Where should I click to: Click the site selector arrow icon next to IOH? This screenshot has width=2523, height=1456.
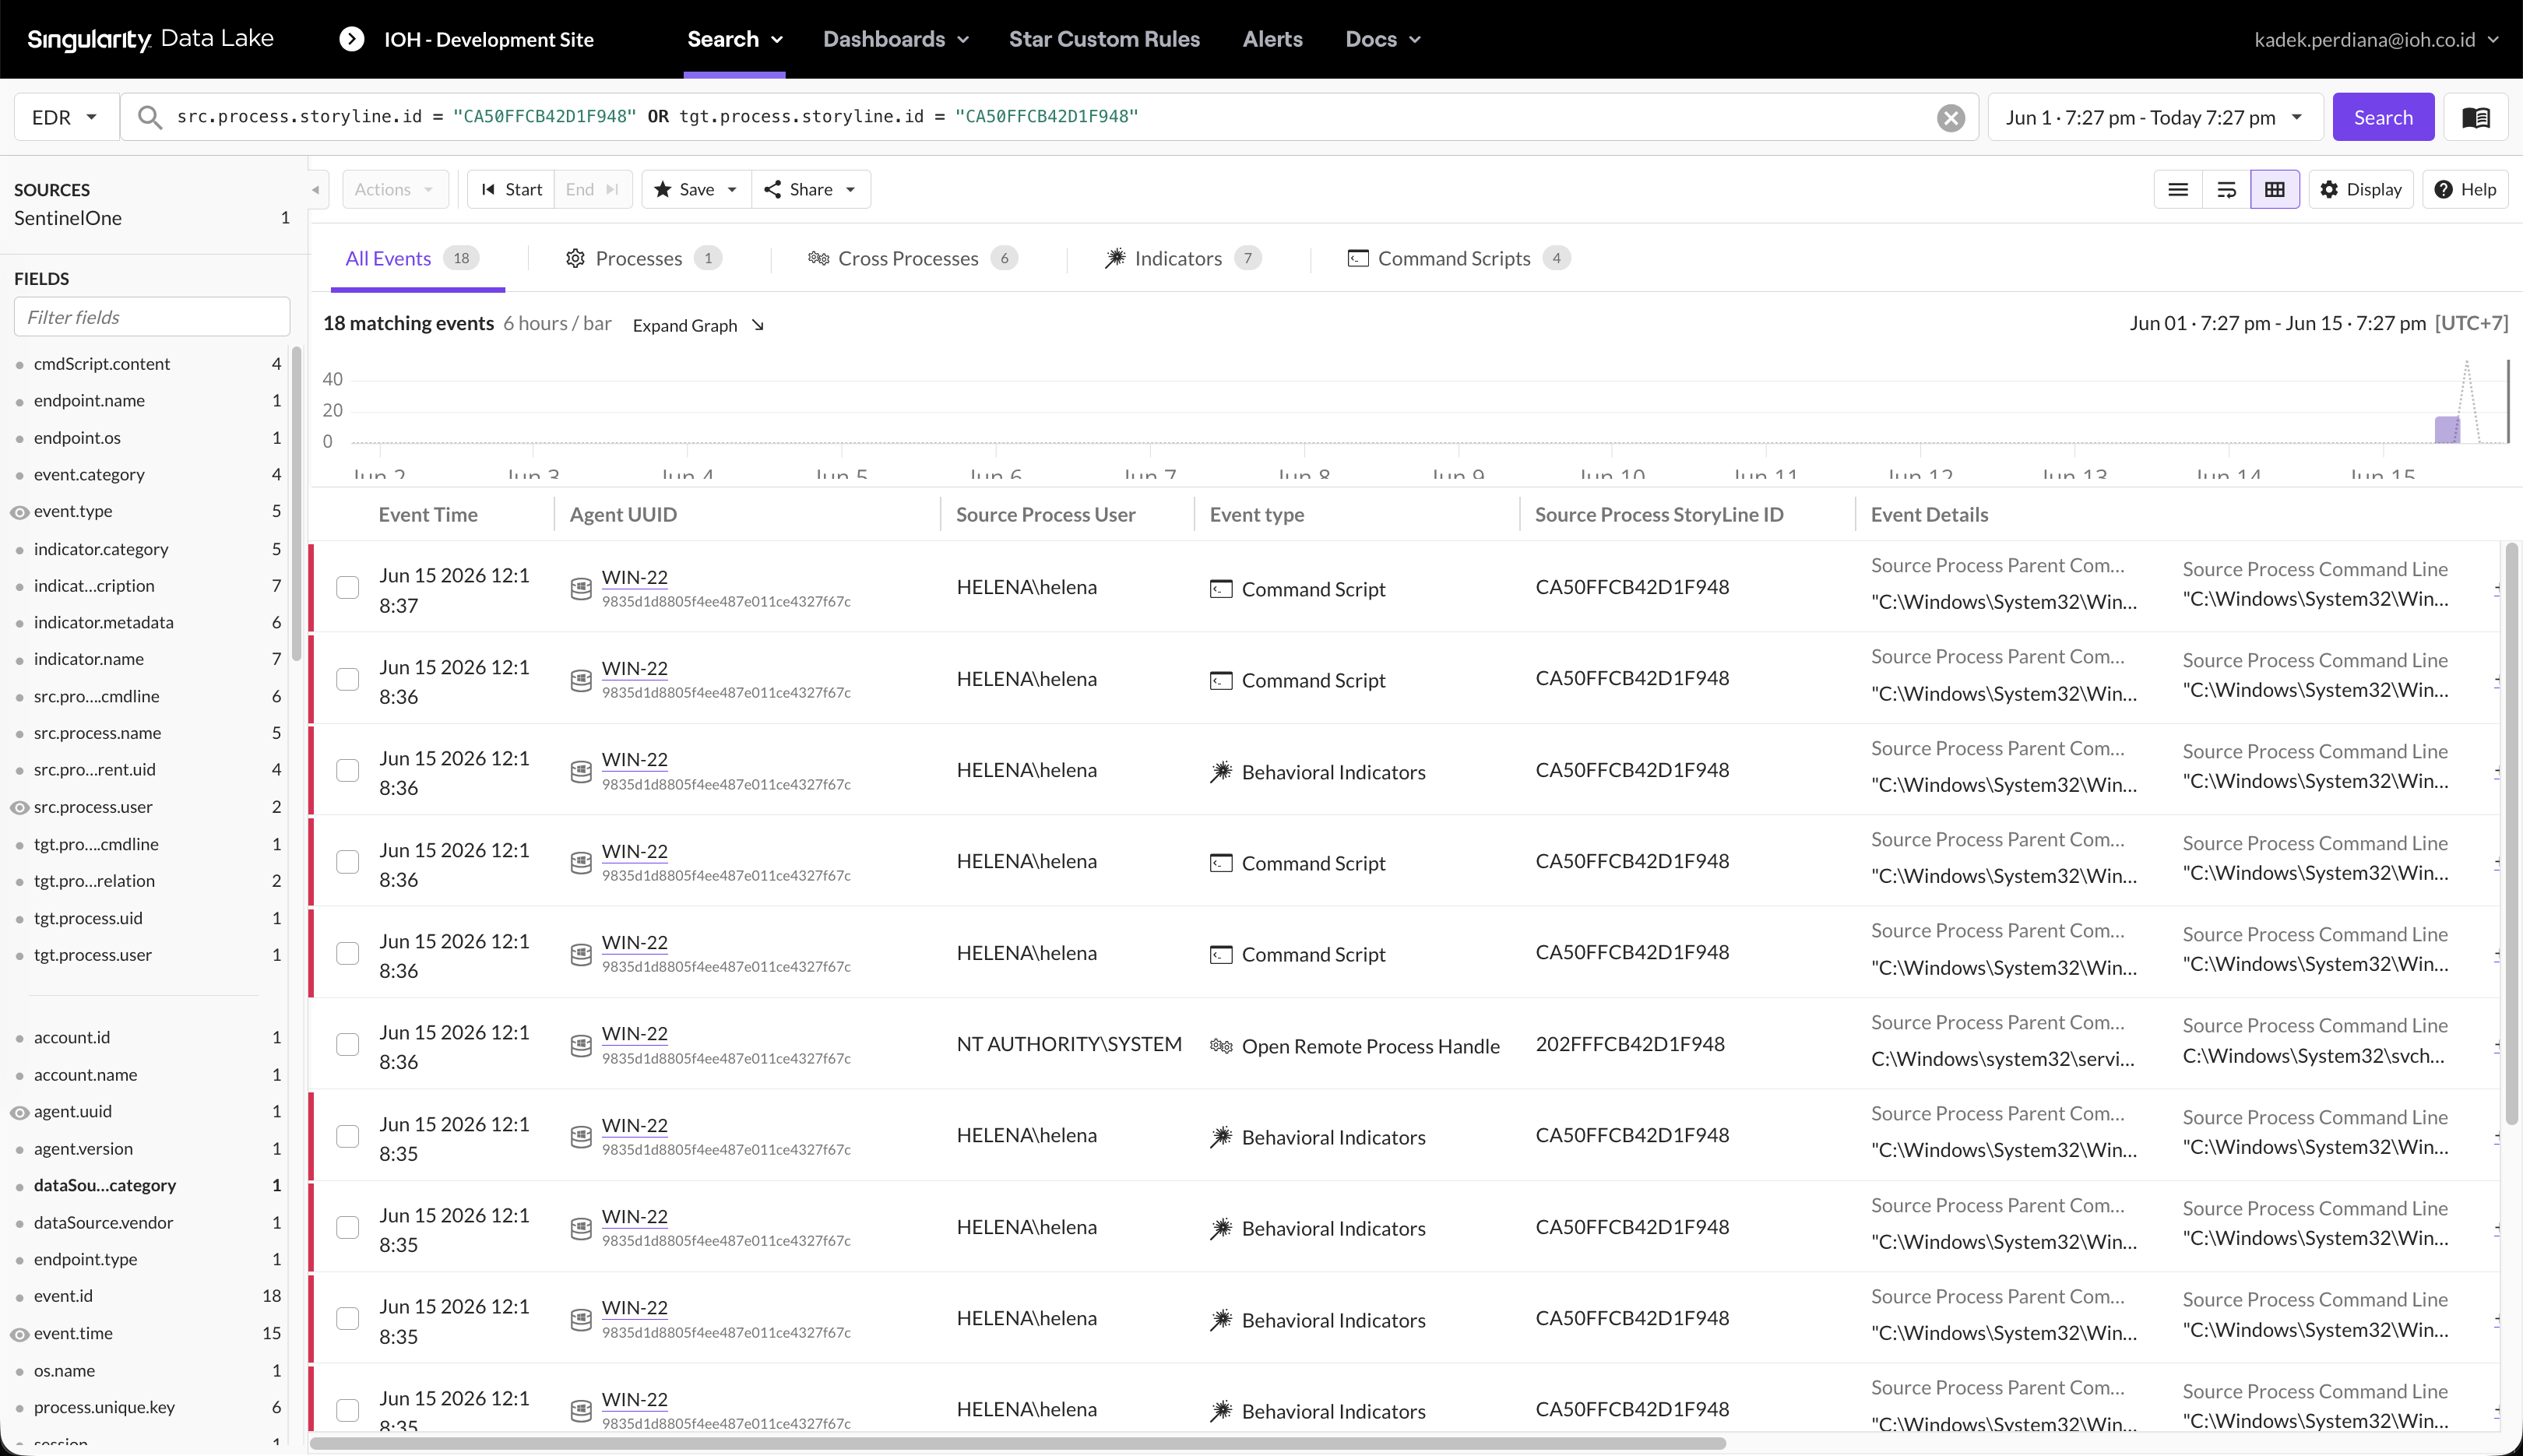pyautogui.click(x=351, y=39)
